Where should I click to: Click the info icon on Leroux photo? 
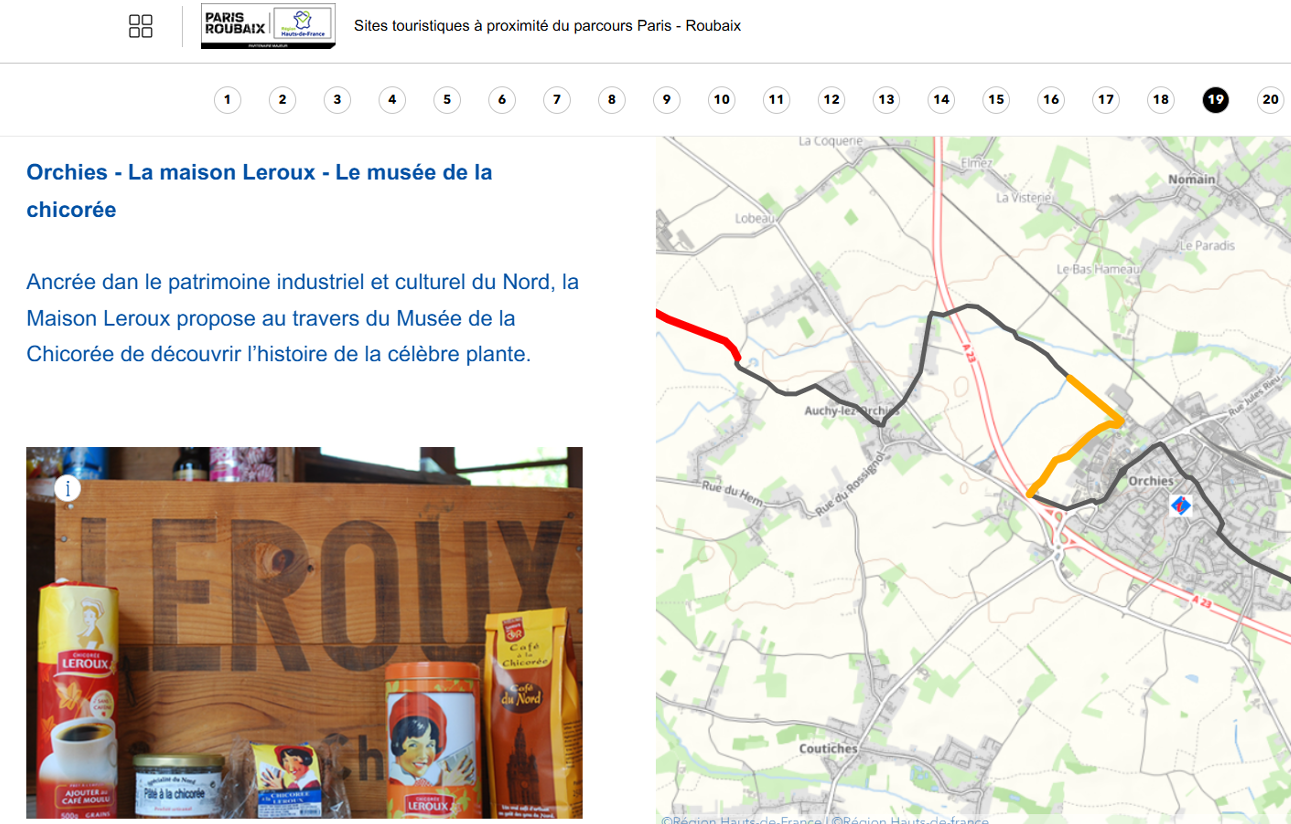[67, 488]
